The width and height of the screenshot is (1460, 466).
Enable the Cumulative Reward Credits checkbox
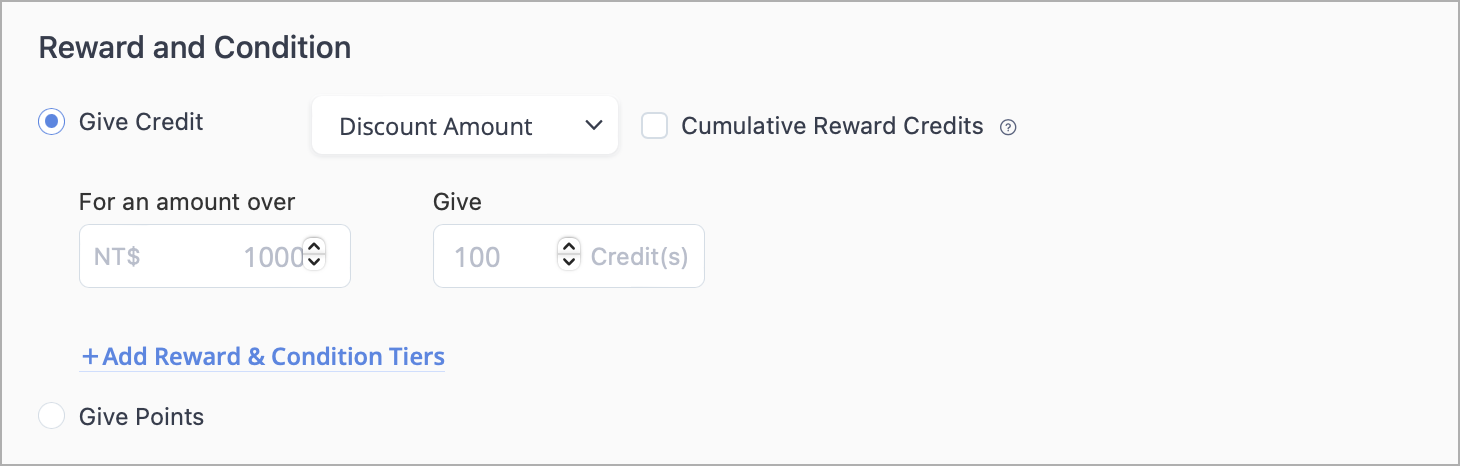655,126
